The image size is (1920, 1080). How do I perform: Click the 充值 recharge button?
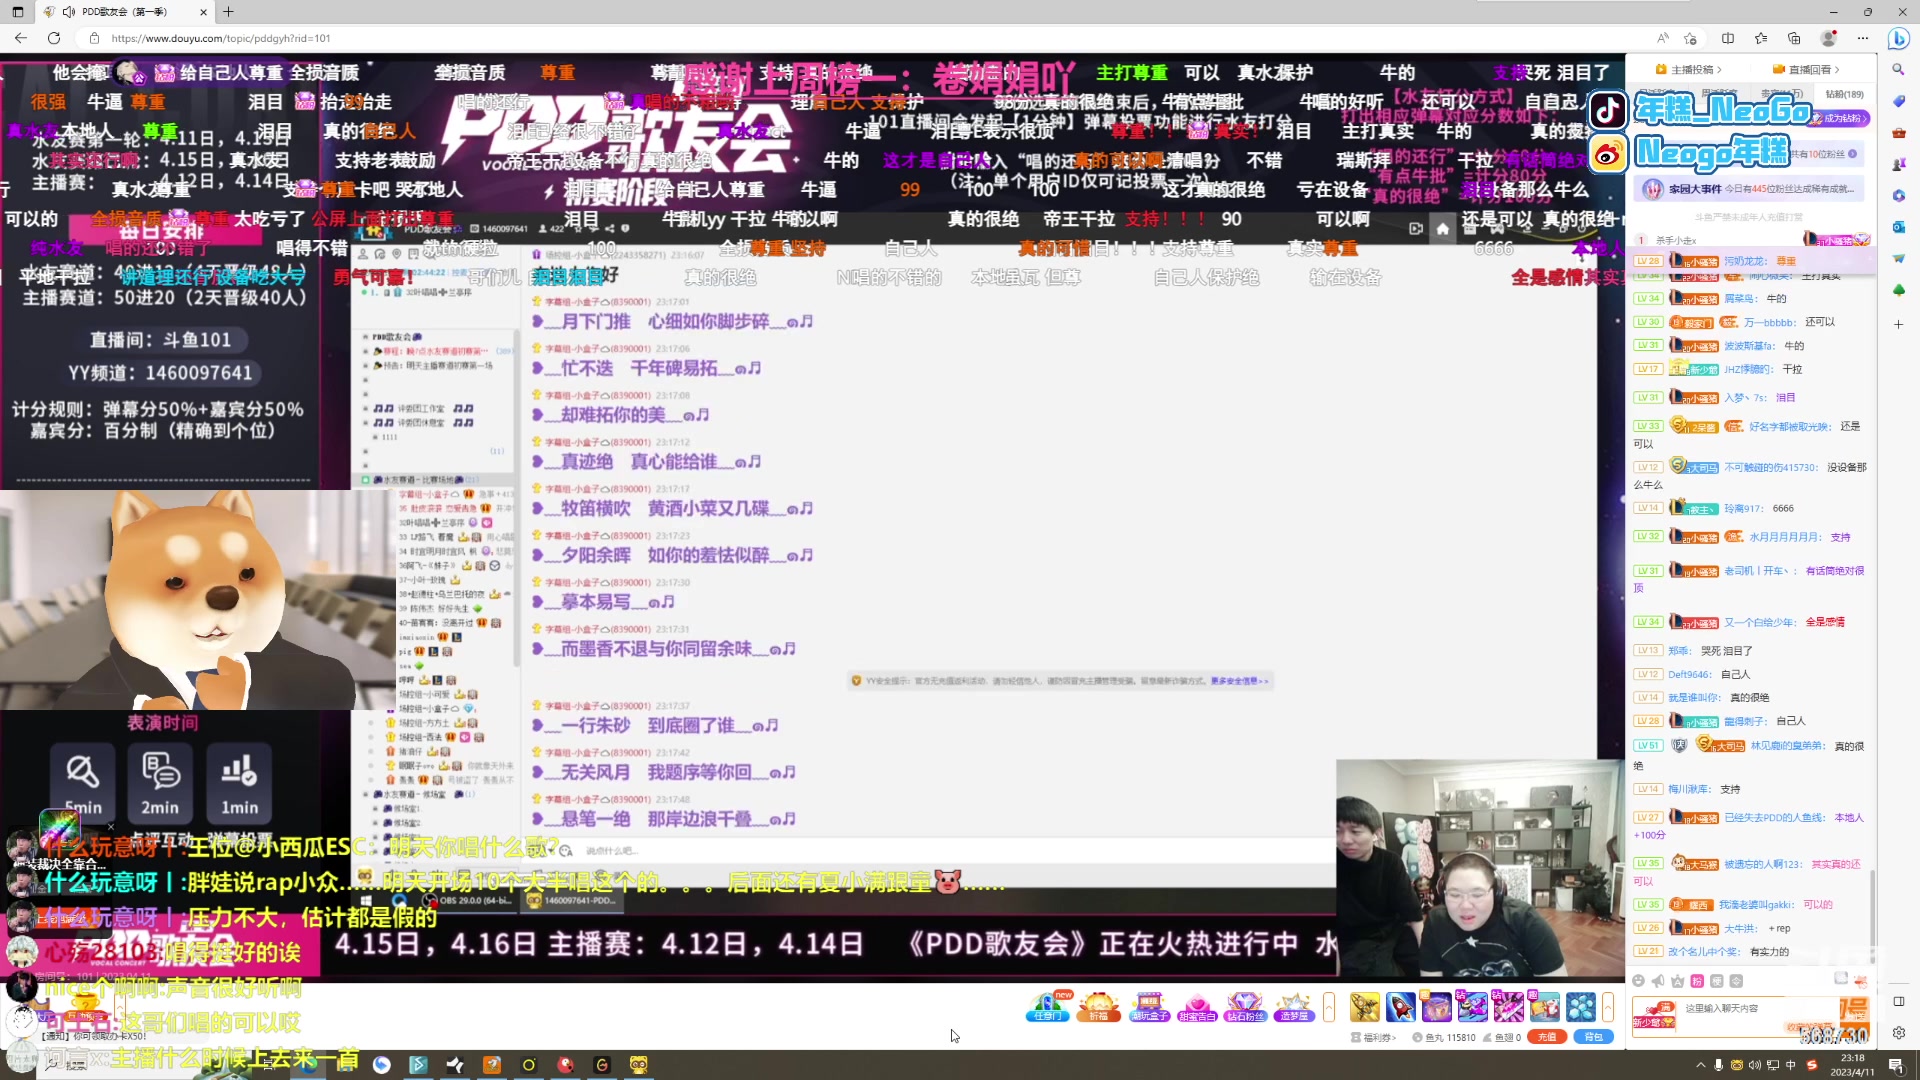pos(1546,1037)
